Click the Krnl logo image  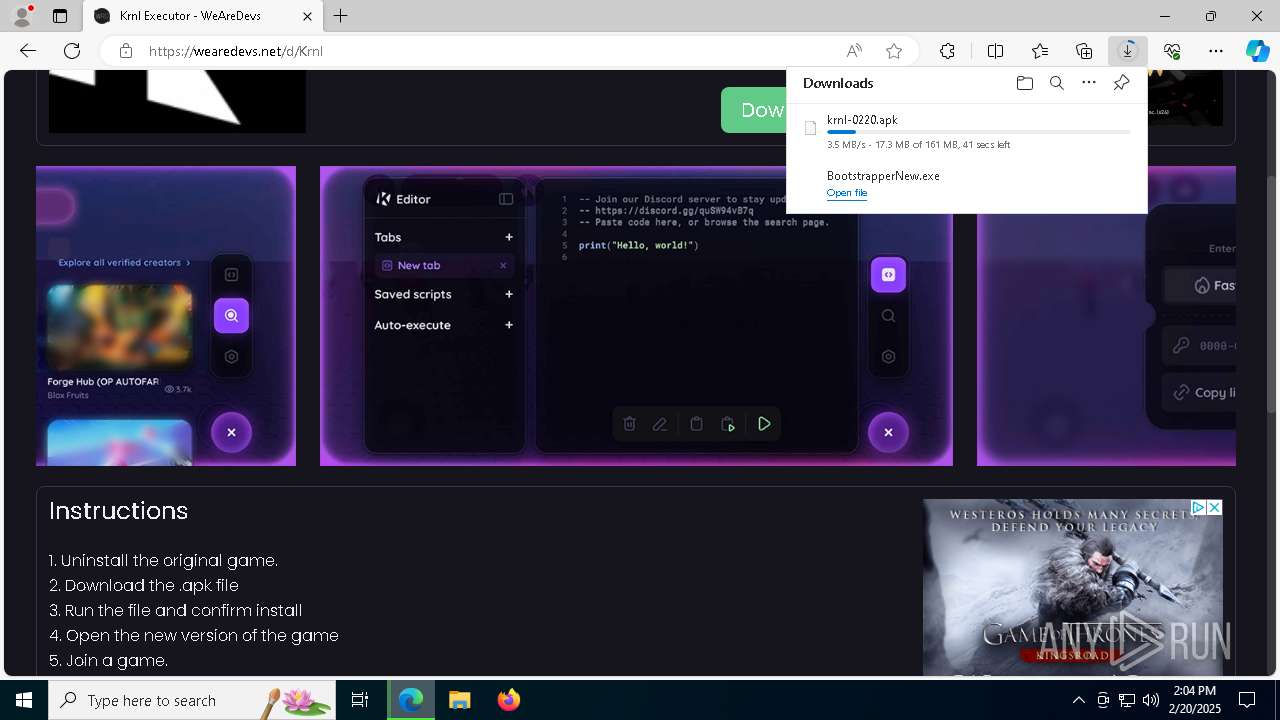tap(177, 101)
